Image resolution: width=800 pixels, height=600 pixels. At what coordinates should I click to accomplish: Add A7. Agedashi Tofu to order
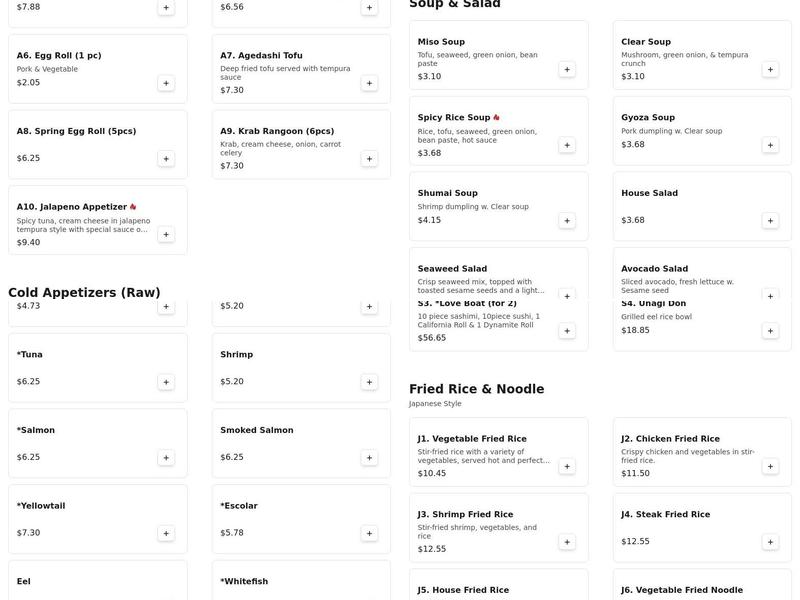tap(369, 83)
